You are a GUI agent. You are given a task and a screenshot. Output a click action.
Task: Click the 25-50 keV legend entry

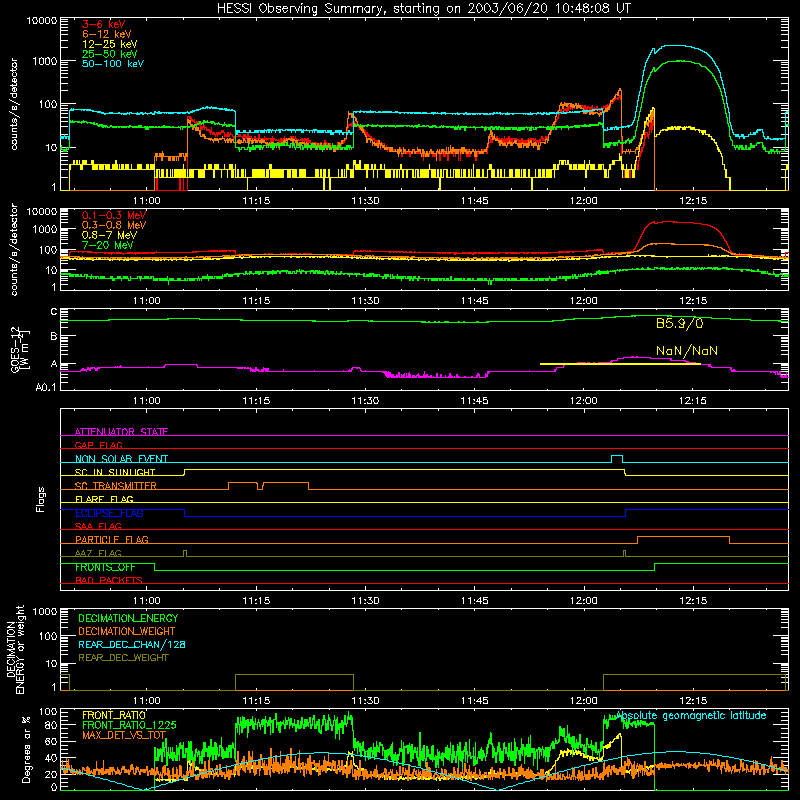[109, 54]
